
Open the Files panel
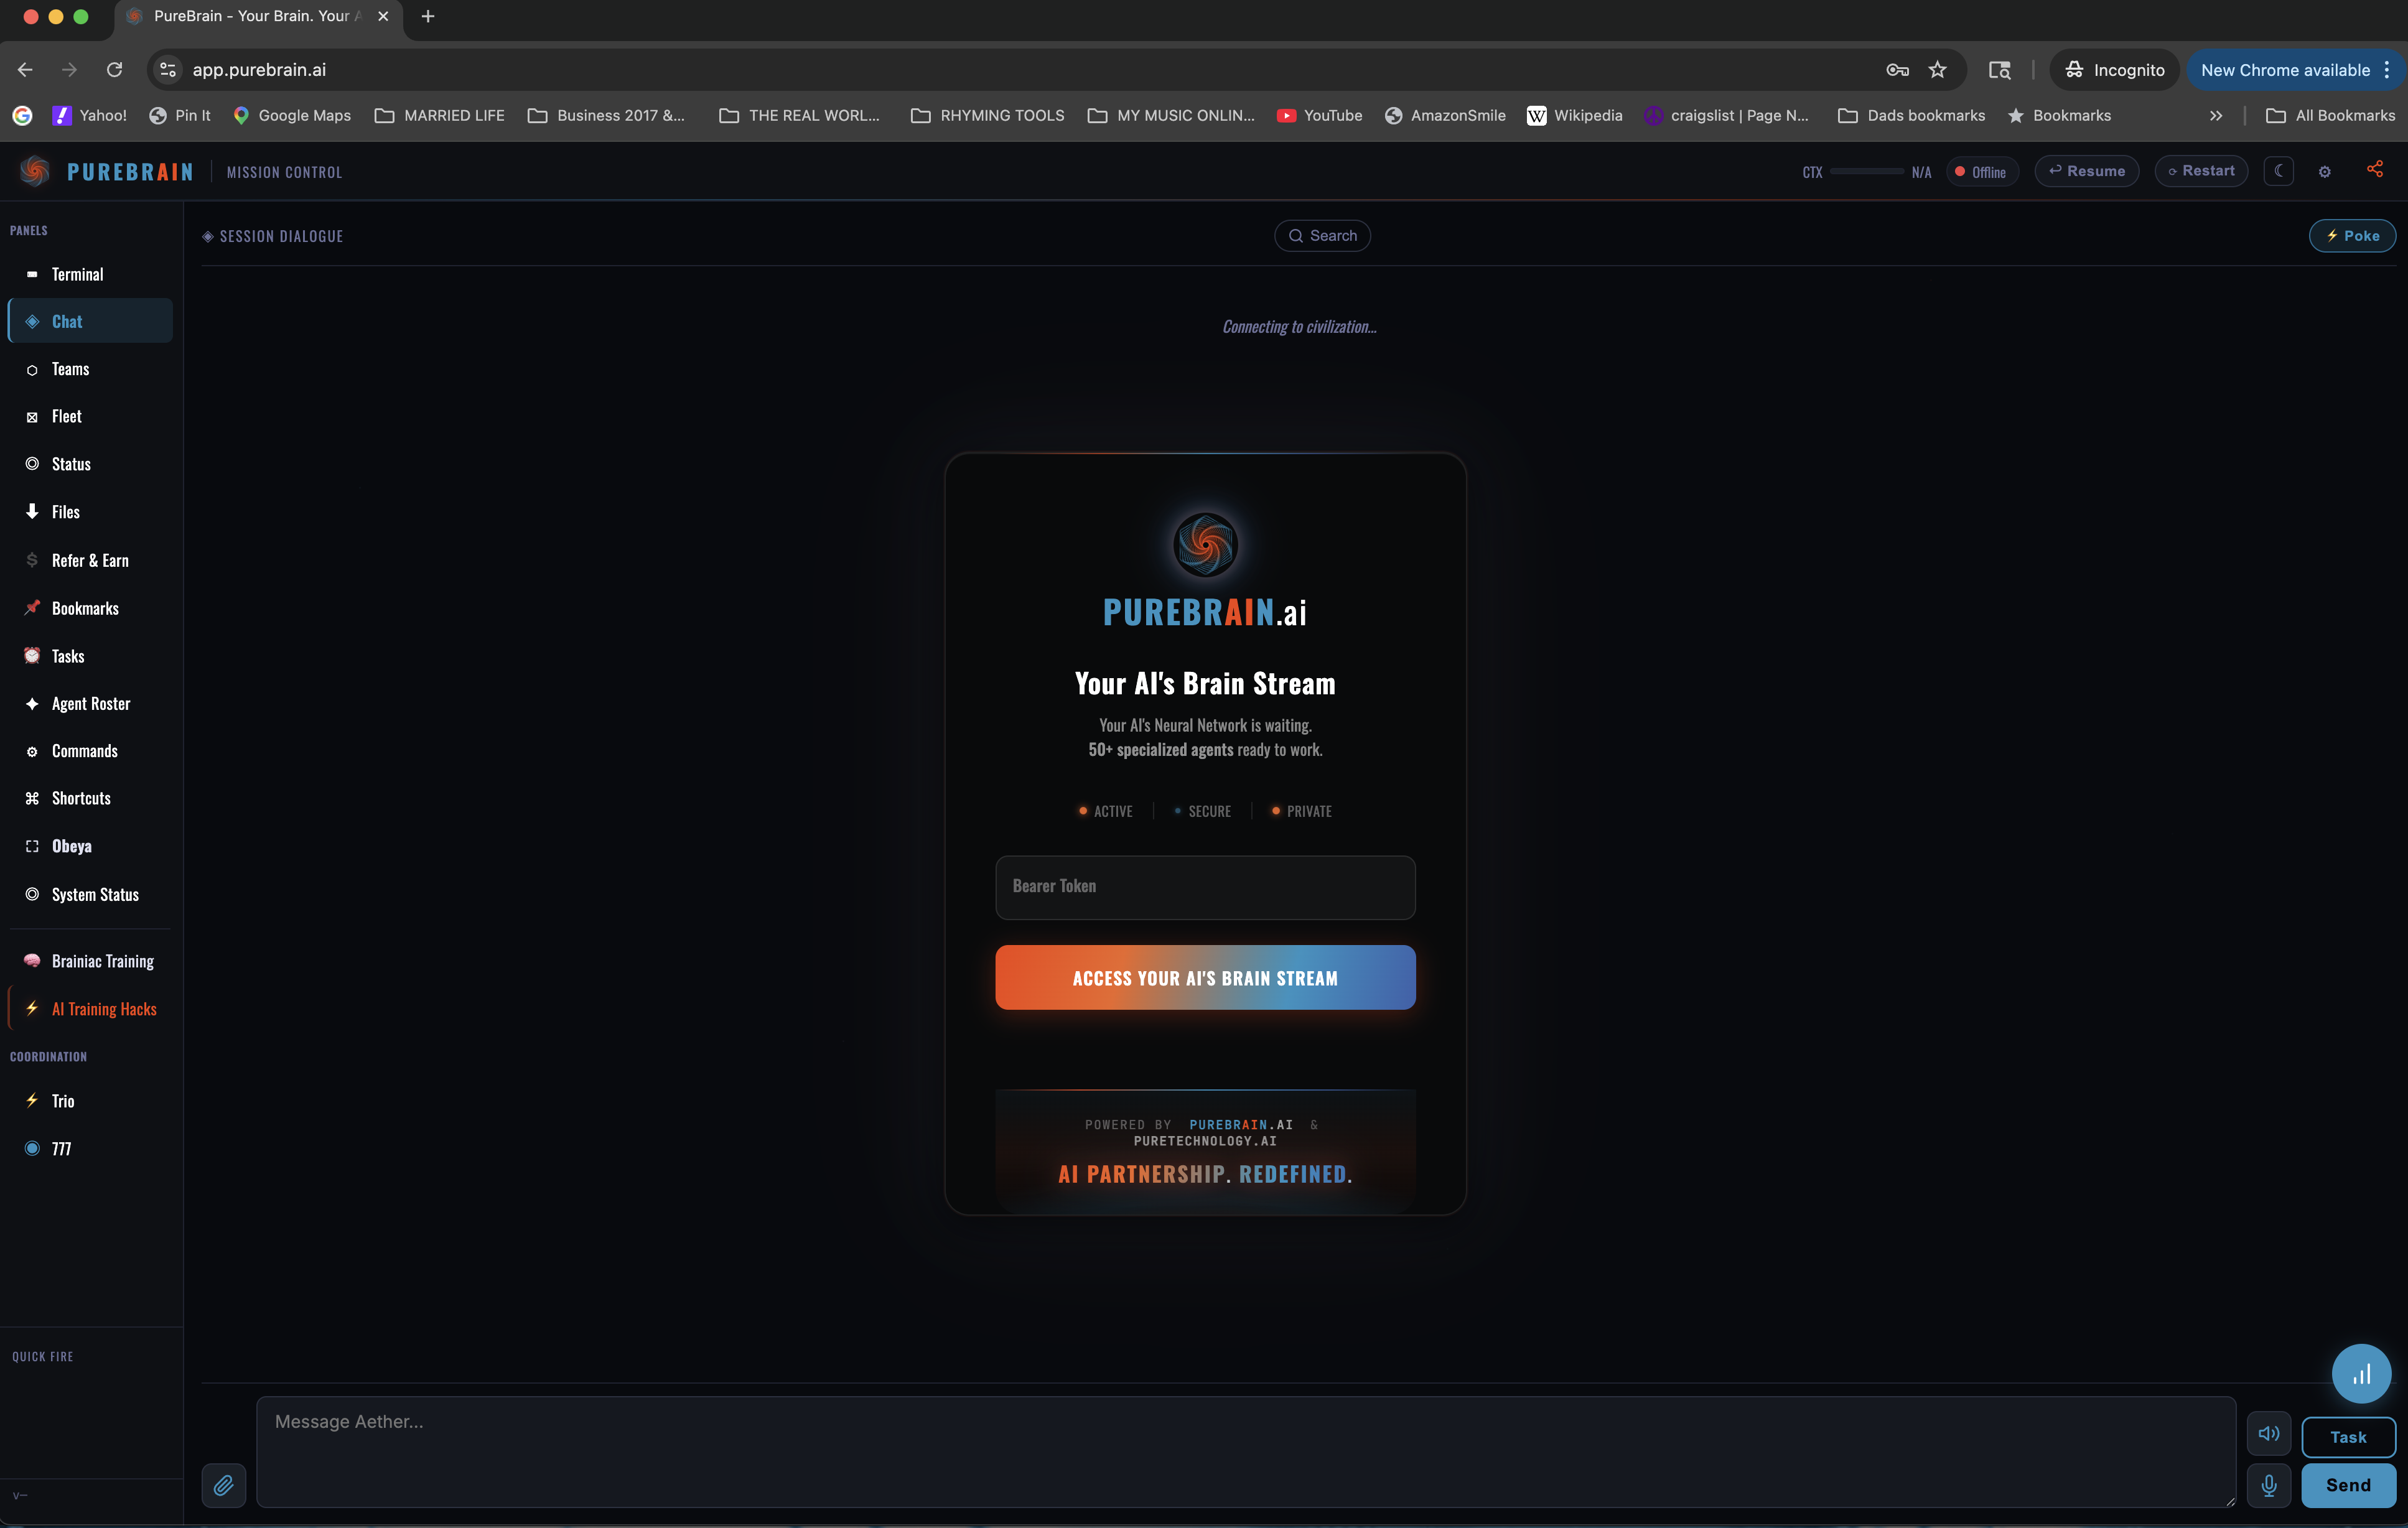point(90,512)
